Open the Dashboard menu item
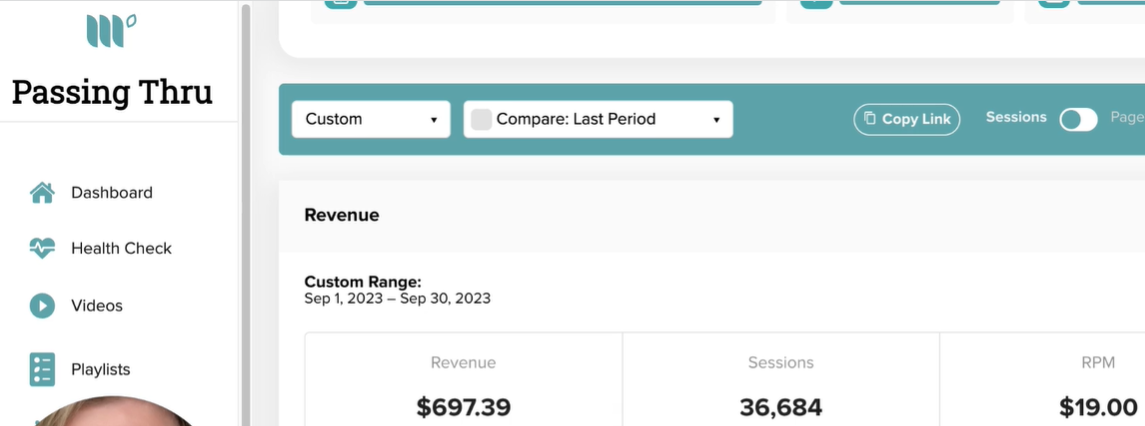The height and width of the screenshot is (426, 1145). pyautogui.click(x=112, y=193)
